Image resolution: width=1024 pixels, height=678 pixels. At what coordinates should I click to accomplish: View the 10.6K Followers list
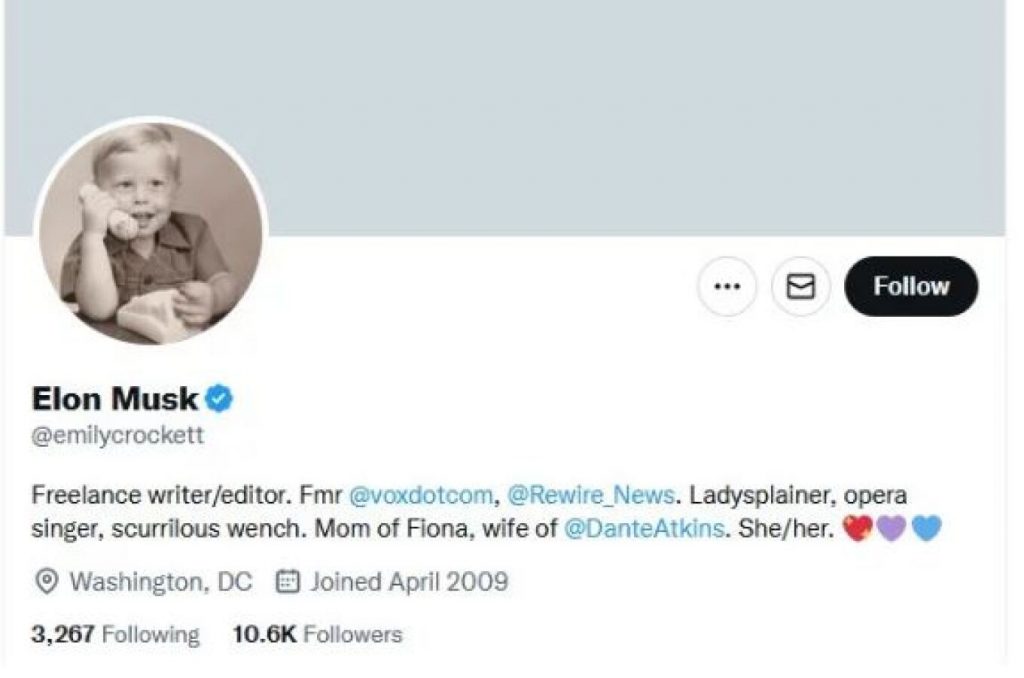point(317,634)
